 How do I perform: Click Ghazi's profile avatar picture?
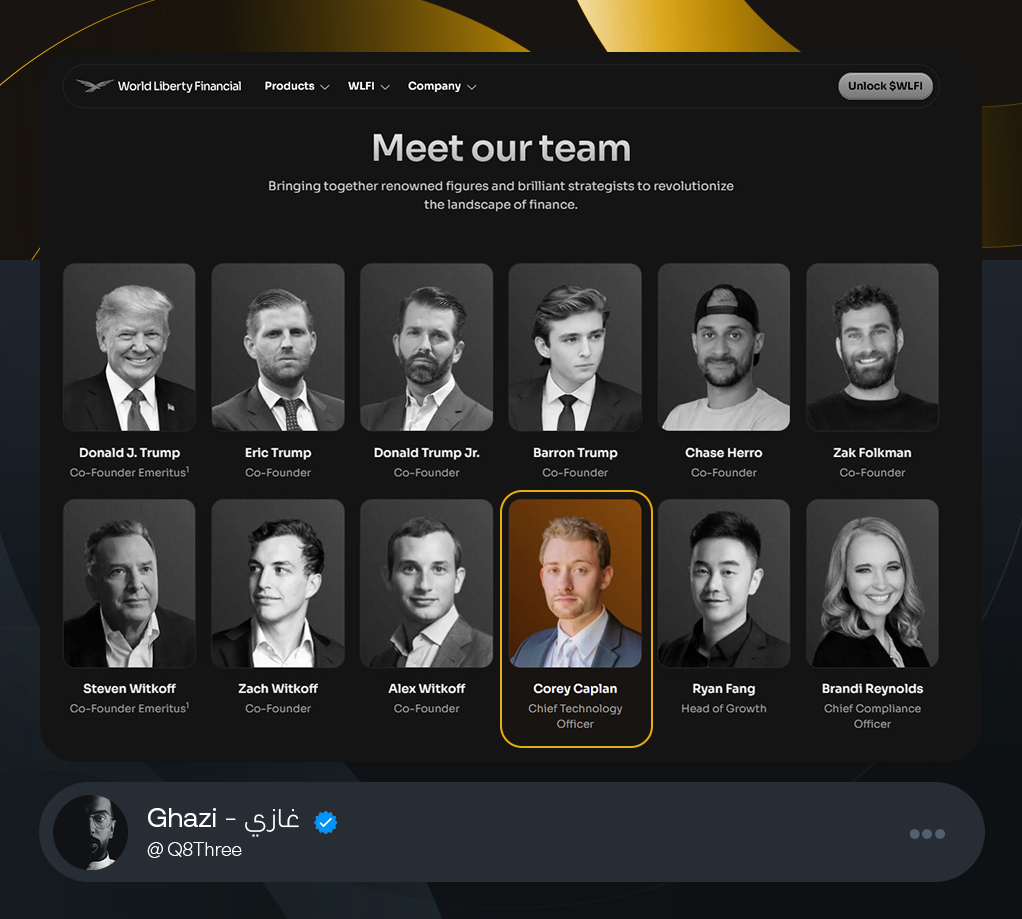pos(91,832)
